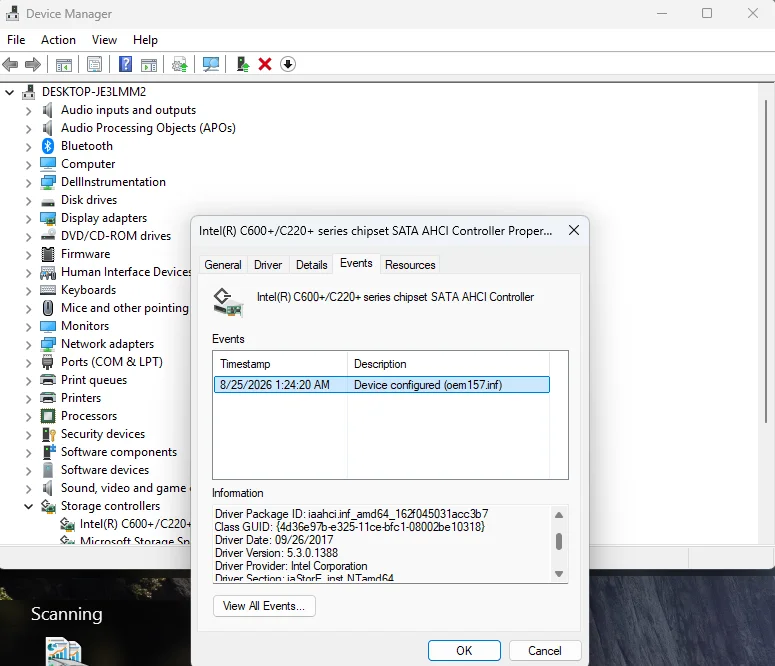Open the View menu
This screenshot has height=666, width=775.
(104, 40)
